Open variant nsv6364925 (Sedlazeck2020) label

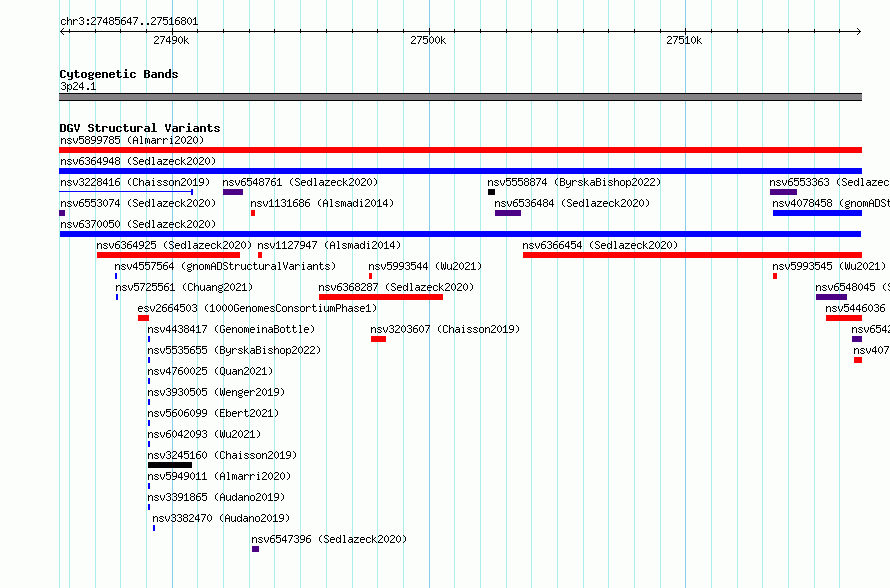pos(174,245)
